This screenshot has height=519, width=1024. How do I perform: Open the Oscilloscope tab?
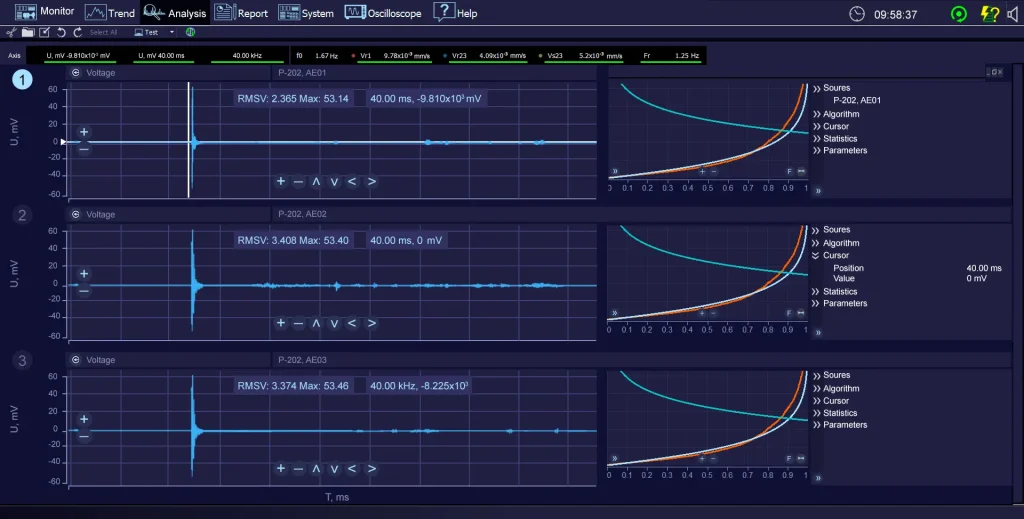point(383,12)
